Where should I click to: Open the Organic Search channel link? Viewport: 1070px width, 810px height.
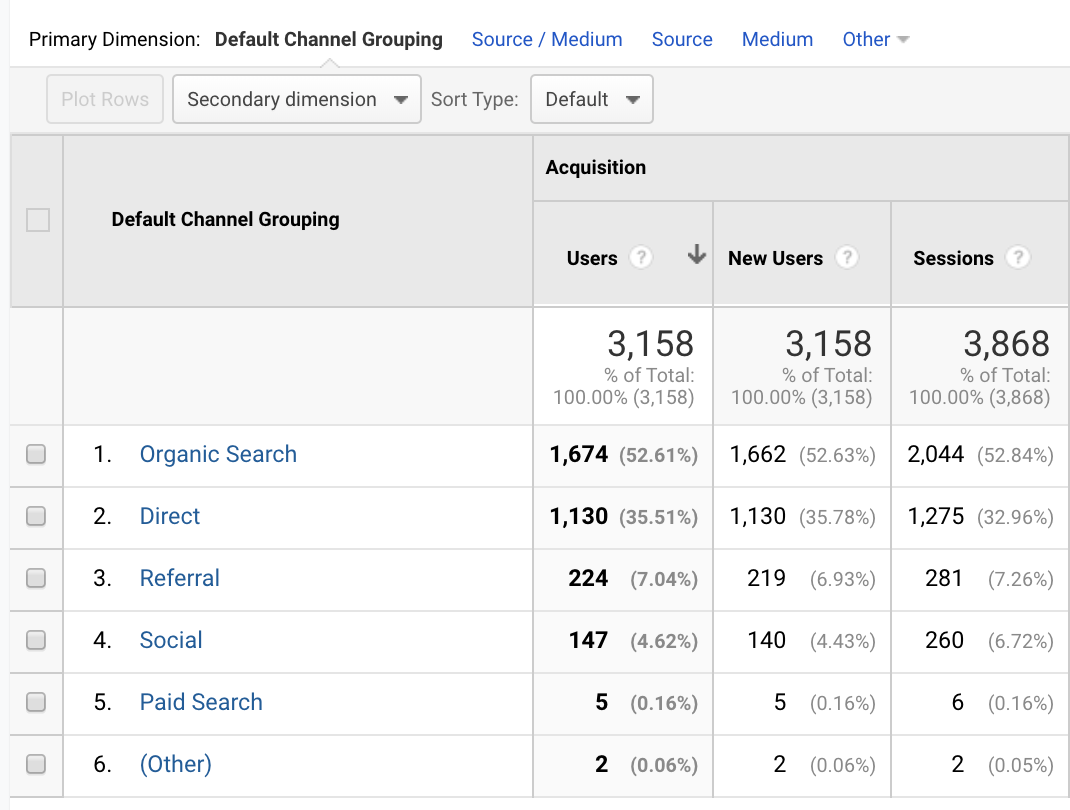(218, 454)
